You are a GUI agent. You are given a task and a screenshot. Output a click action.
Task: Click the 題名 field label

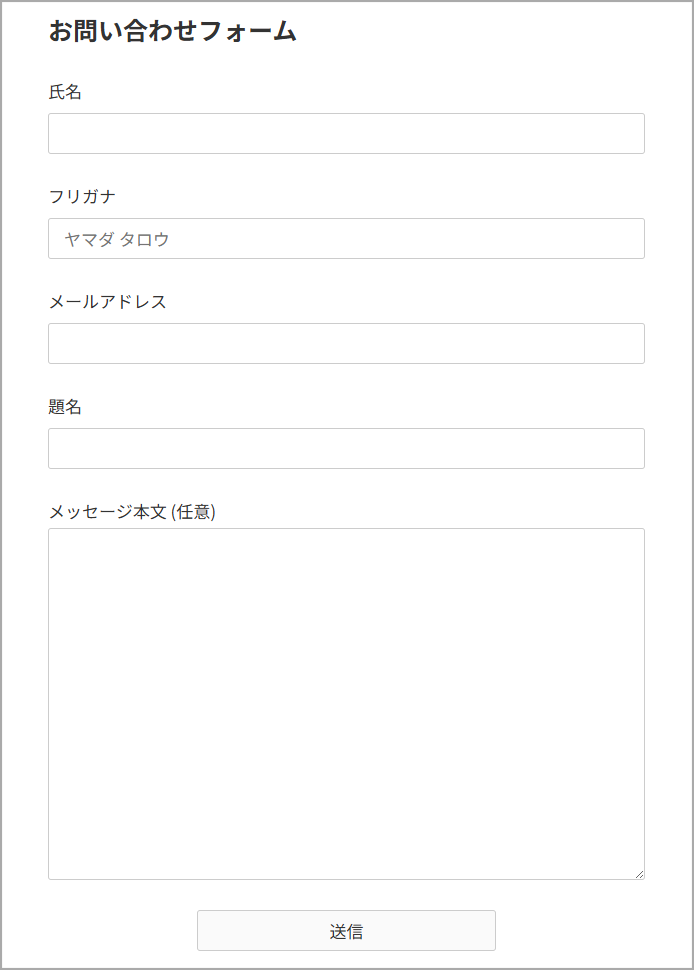pos(65,406)
